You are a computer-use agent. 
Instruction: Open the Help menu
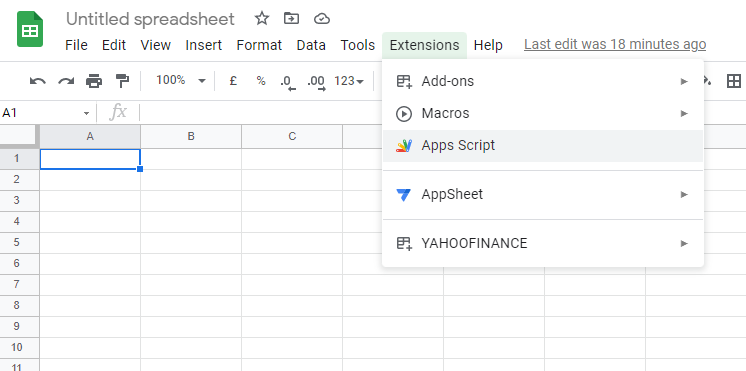pyautogui.click(x=488, y=45)
